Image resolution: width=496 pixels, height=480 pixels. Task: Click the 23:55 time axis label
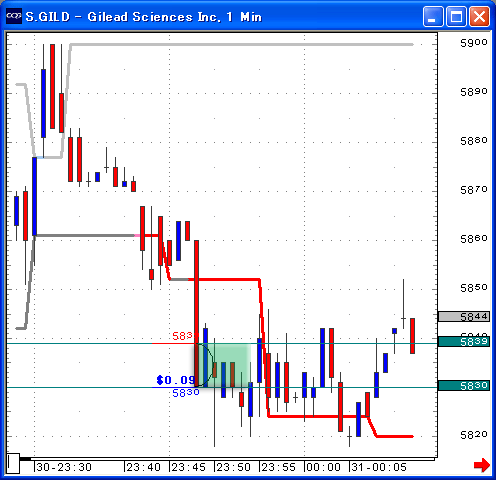(x=279, y=467)
